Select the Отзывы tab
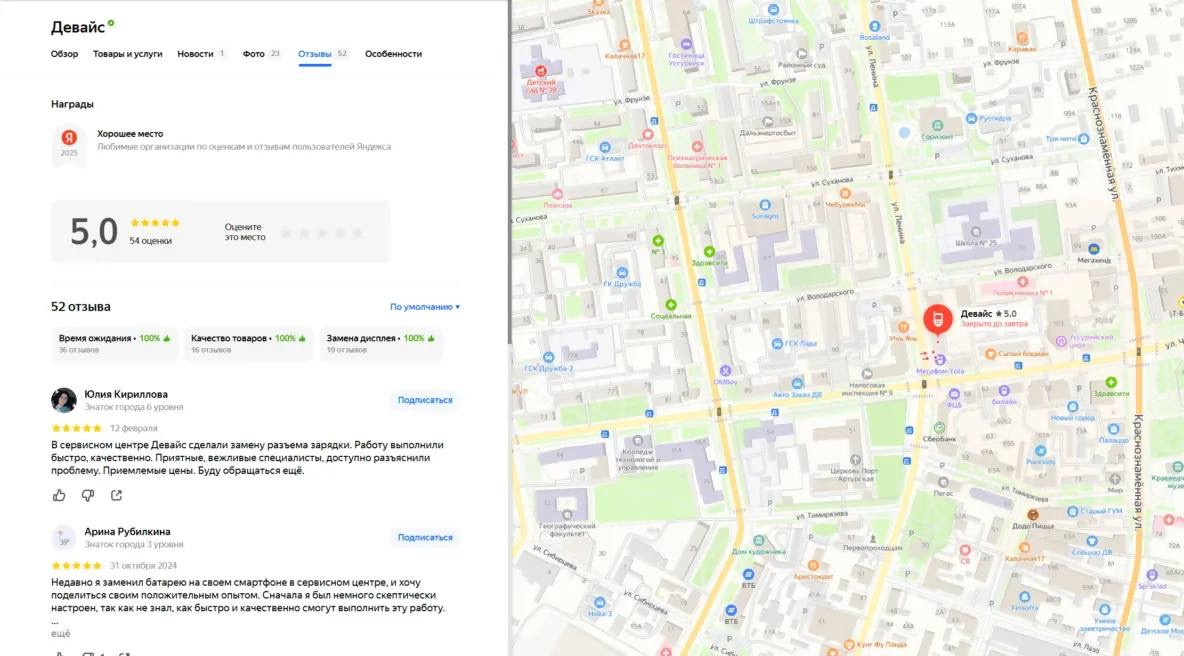The height and width of the screenshot is (656, 1184). tap(315, 54)
